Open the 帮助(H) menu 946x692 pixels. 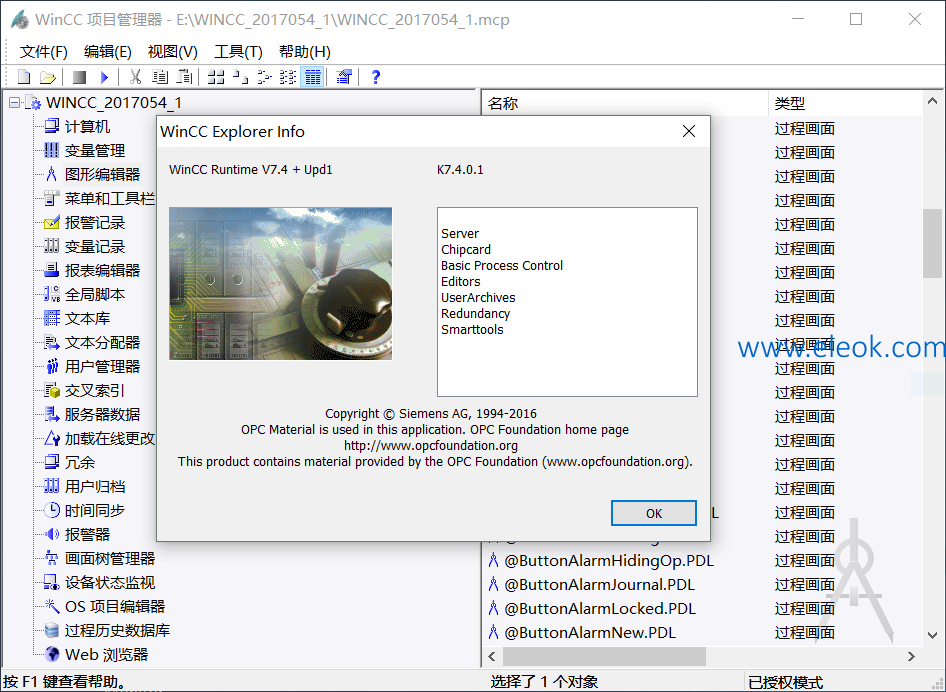[x=305, y=52]
